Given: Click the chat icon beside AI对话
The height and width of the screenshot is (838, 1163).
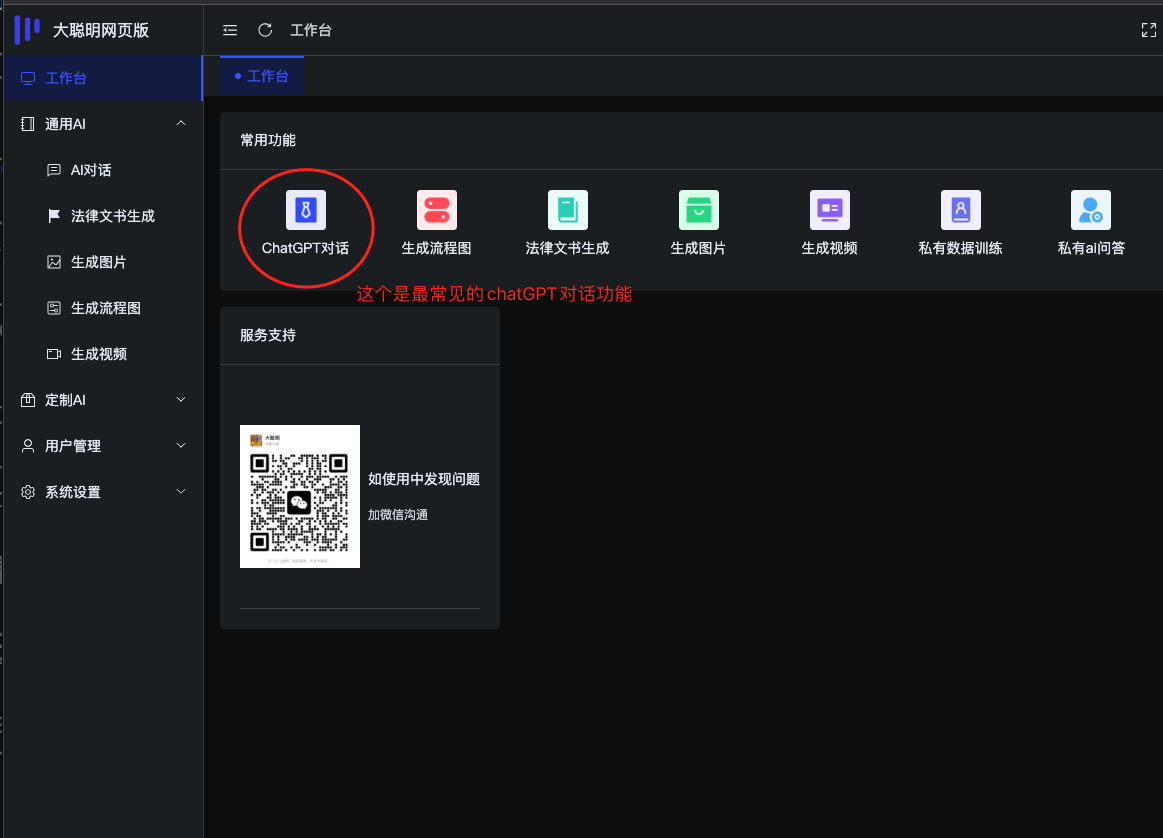Looking at the screenshot, I should coord(54,170).
